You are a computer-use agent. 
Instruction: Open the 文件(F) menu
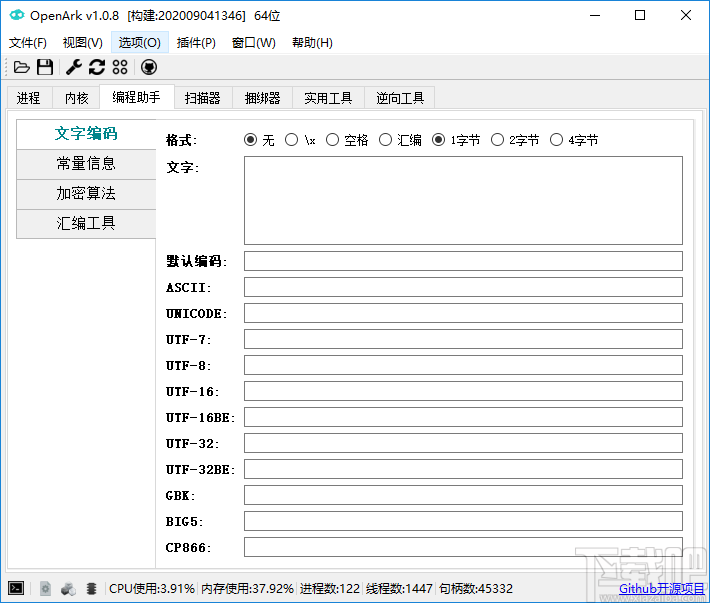point(28,43)
